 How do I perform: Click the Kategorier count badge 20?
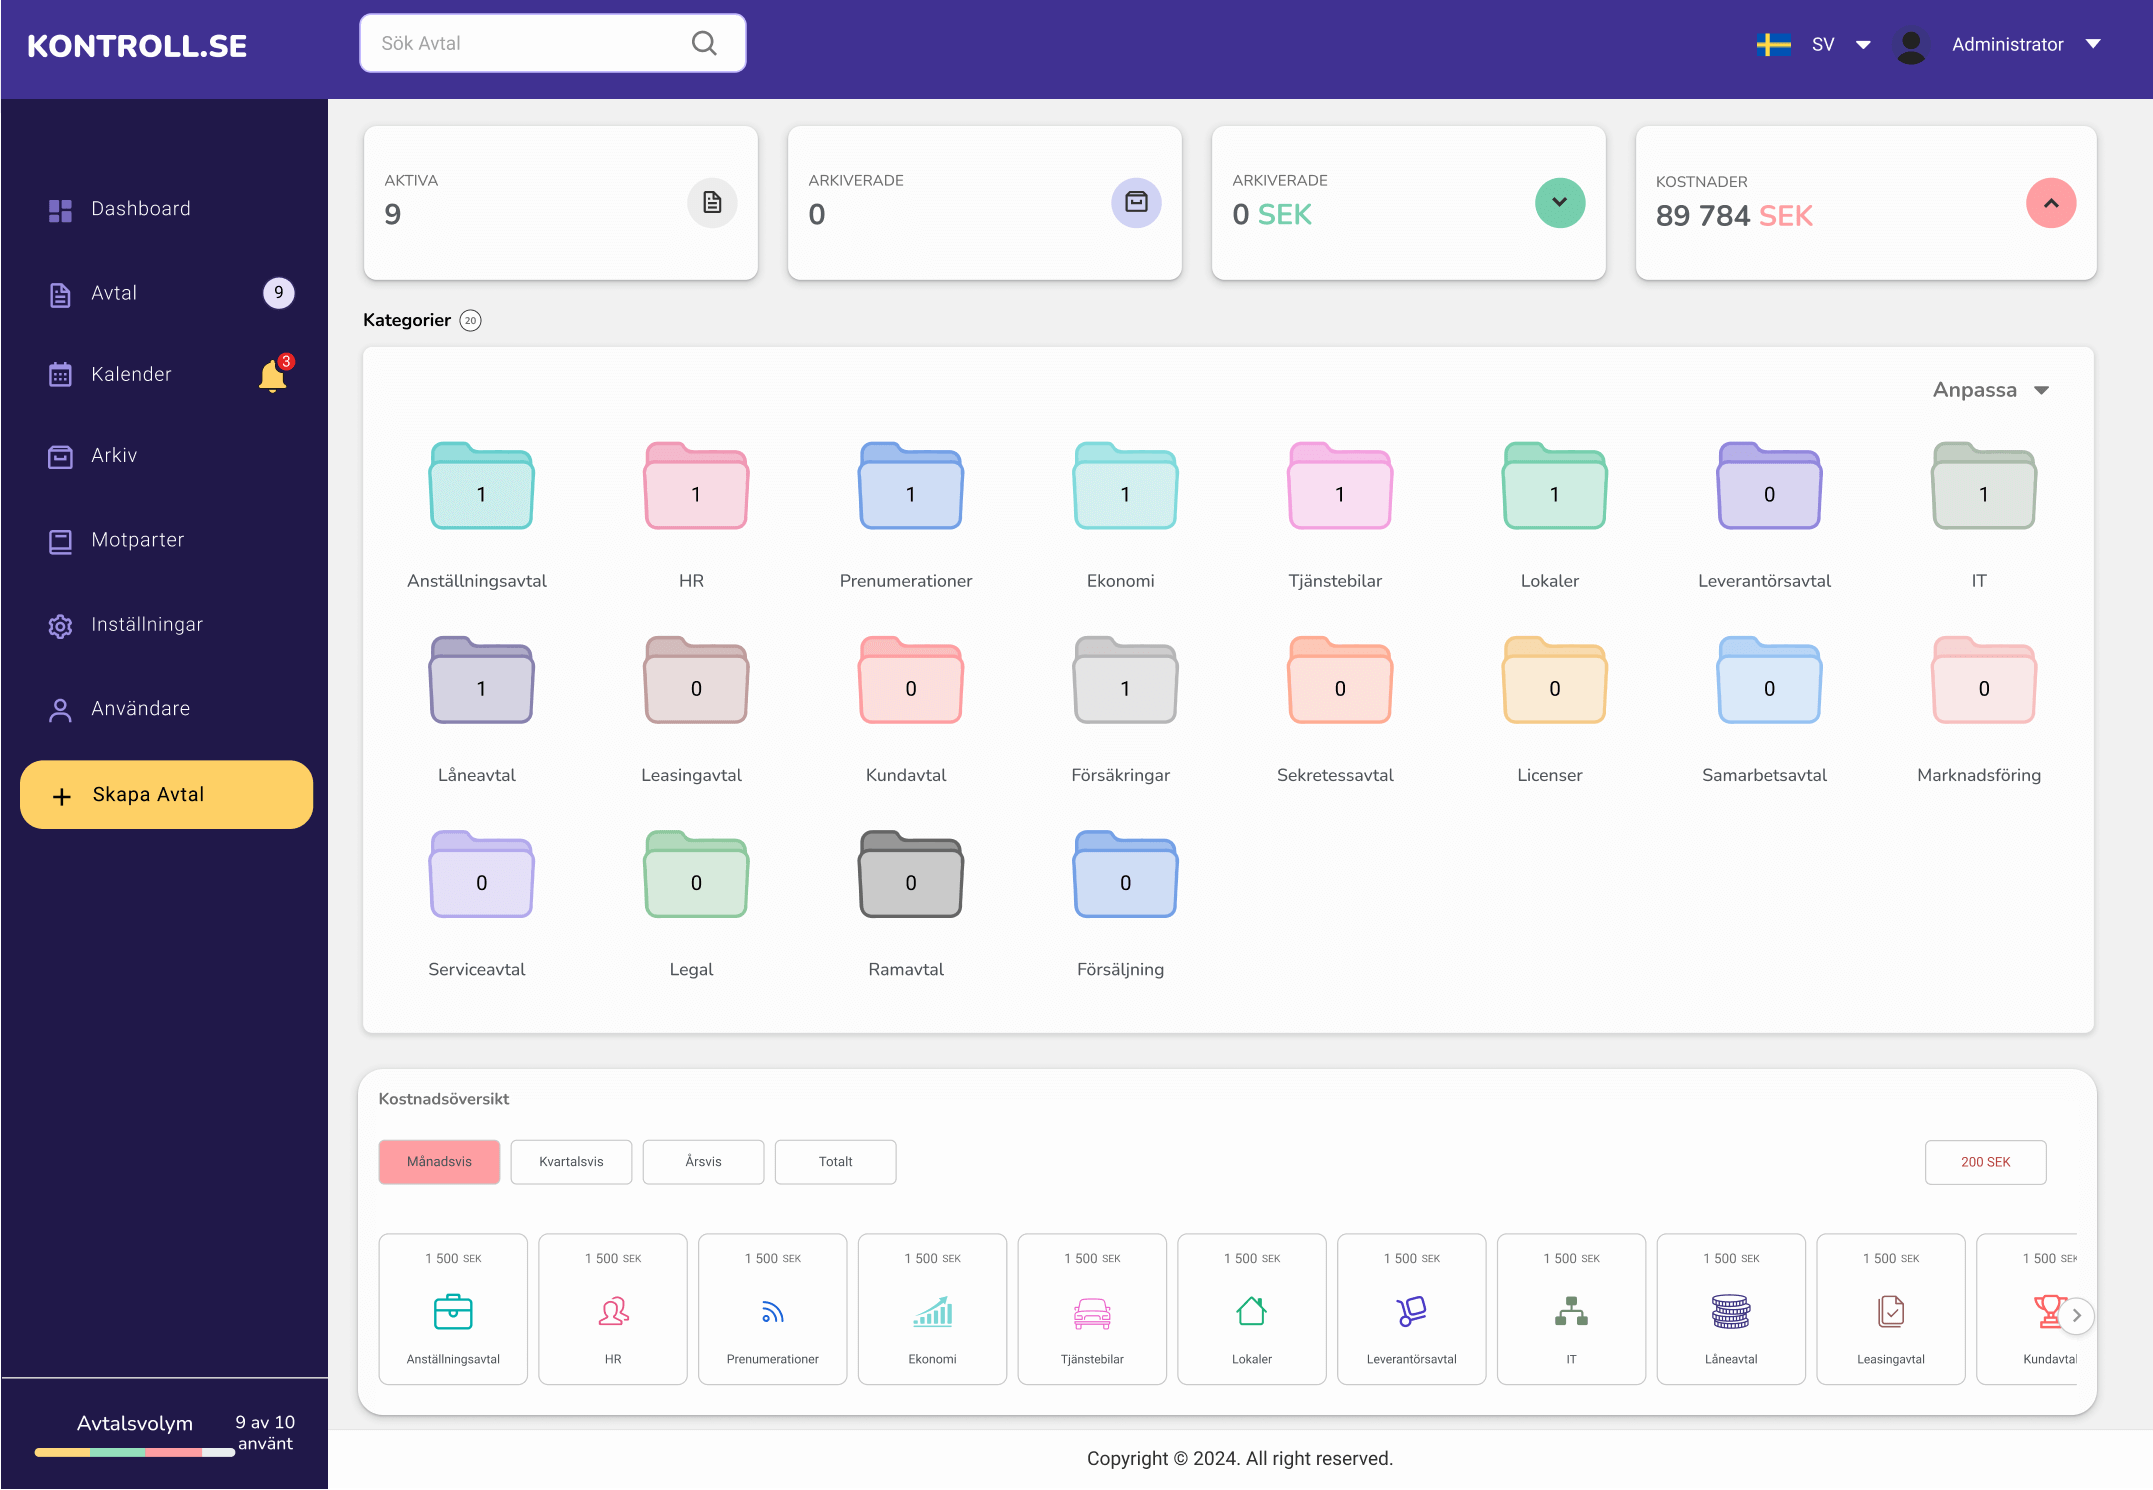point(470,321)
